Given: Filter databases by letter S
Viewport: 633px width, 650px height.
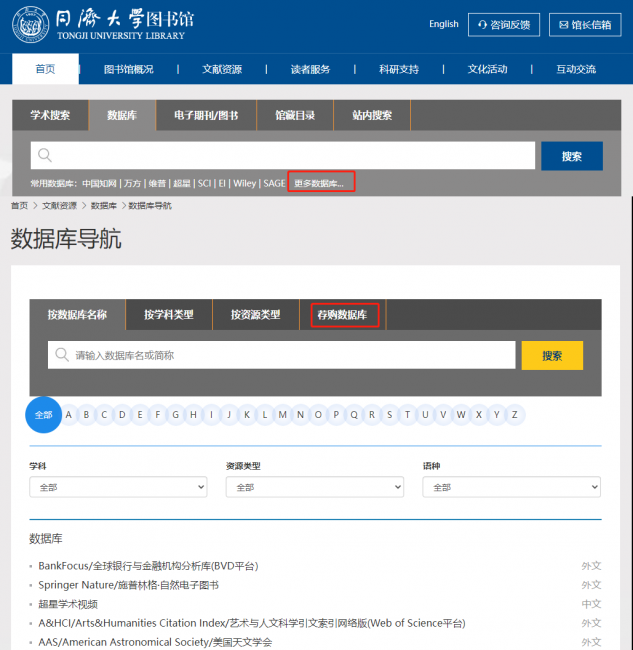Looking at the screenshot, I should click(389, 414).
